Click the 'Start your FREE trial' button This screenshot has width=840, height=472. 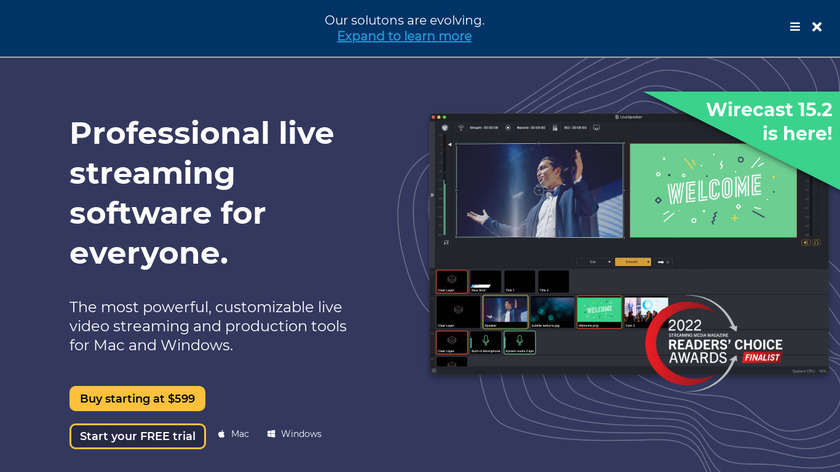click(x=138, y=436)
